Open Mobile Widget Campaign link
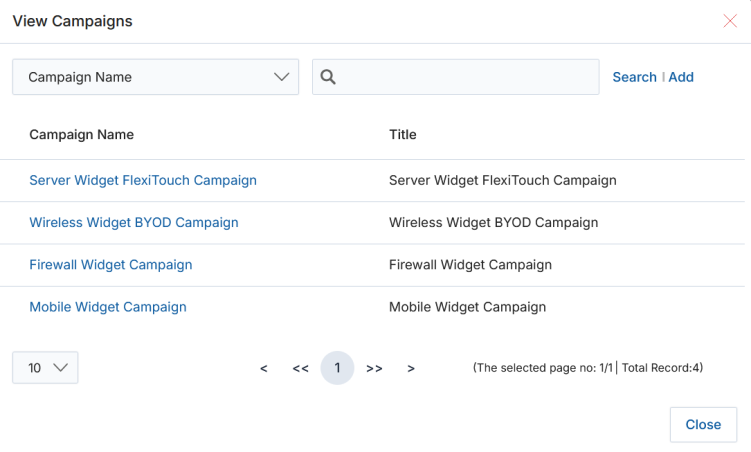Viewport: 751px width, 452px height. point(108,307)
